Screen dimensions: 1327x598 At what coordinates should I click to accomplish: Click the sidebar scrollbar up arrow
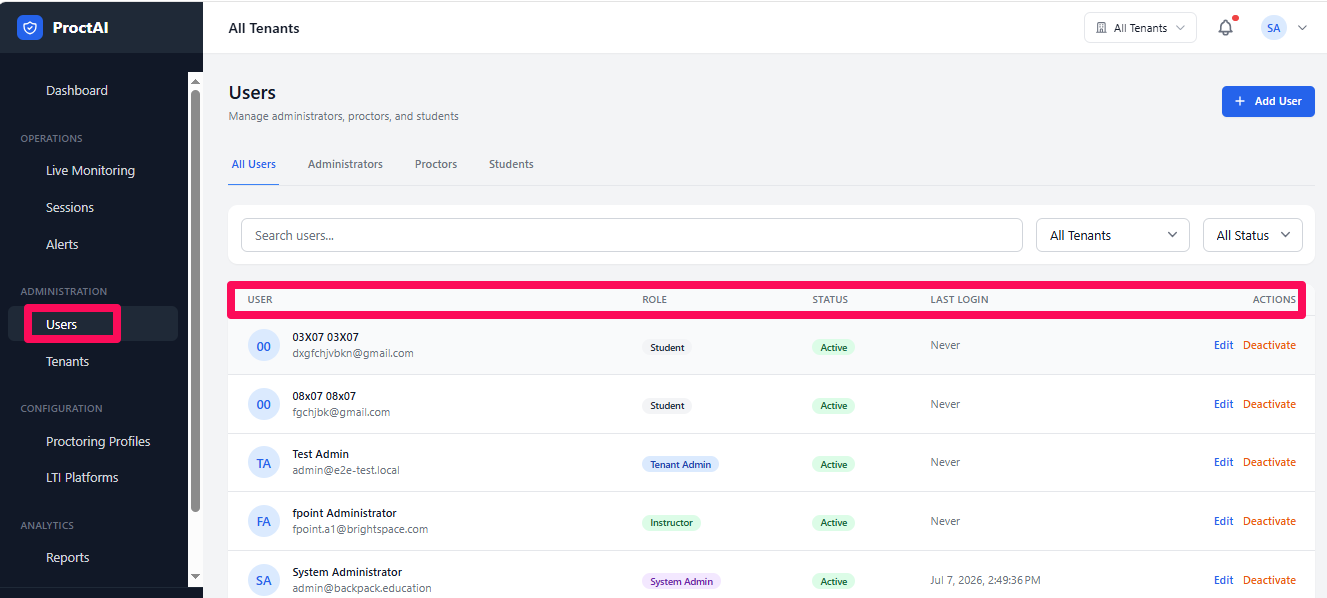coord(195,82)
